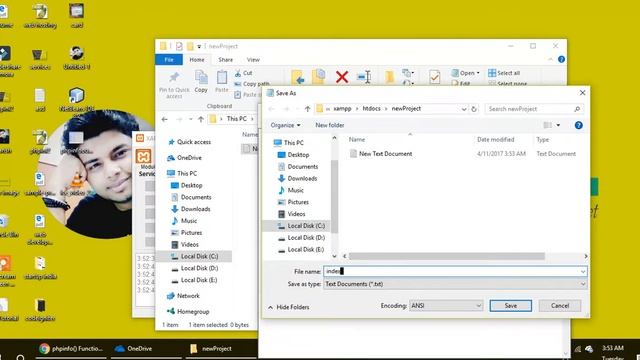Viewport: 640px width, 360px height.
Task: Click back arrow in Explorer window
Action: 164,119
